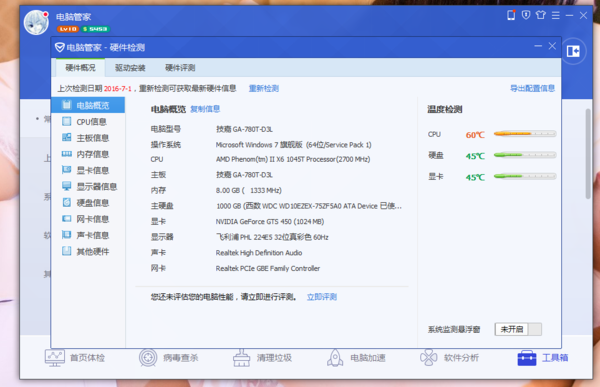The width and height of the screenshot is (600, 387).
Task: Click 工具箱 toolbox icon
Action: tap(527, 358)
